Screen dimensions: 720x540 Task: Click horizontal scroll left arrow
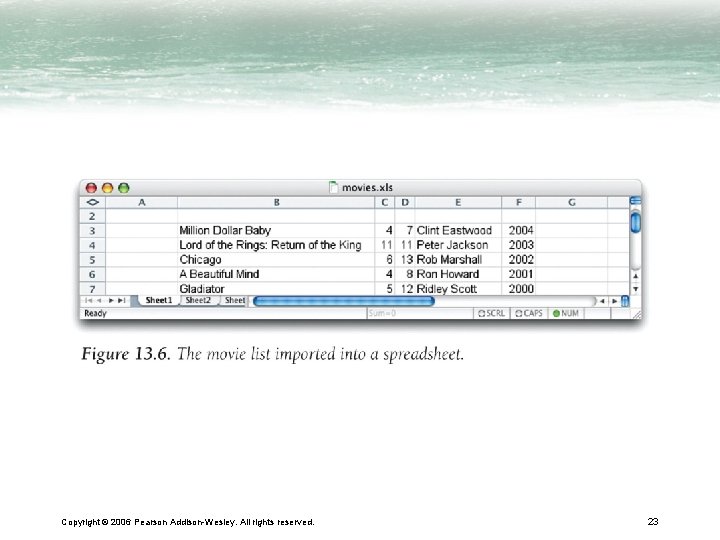click(x=602, y=301)
